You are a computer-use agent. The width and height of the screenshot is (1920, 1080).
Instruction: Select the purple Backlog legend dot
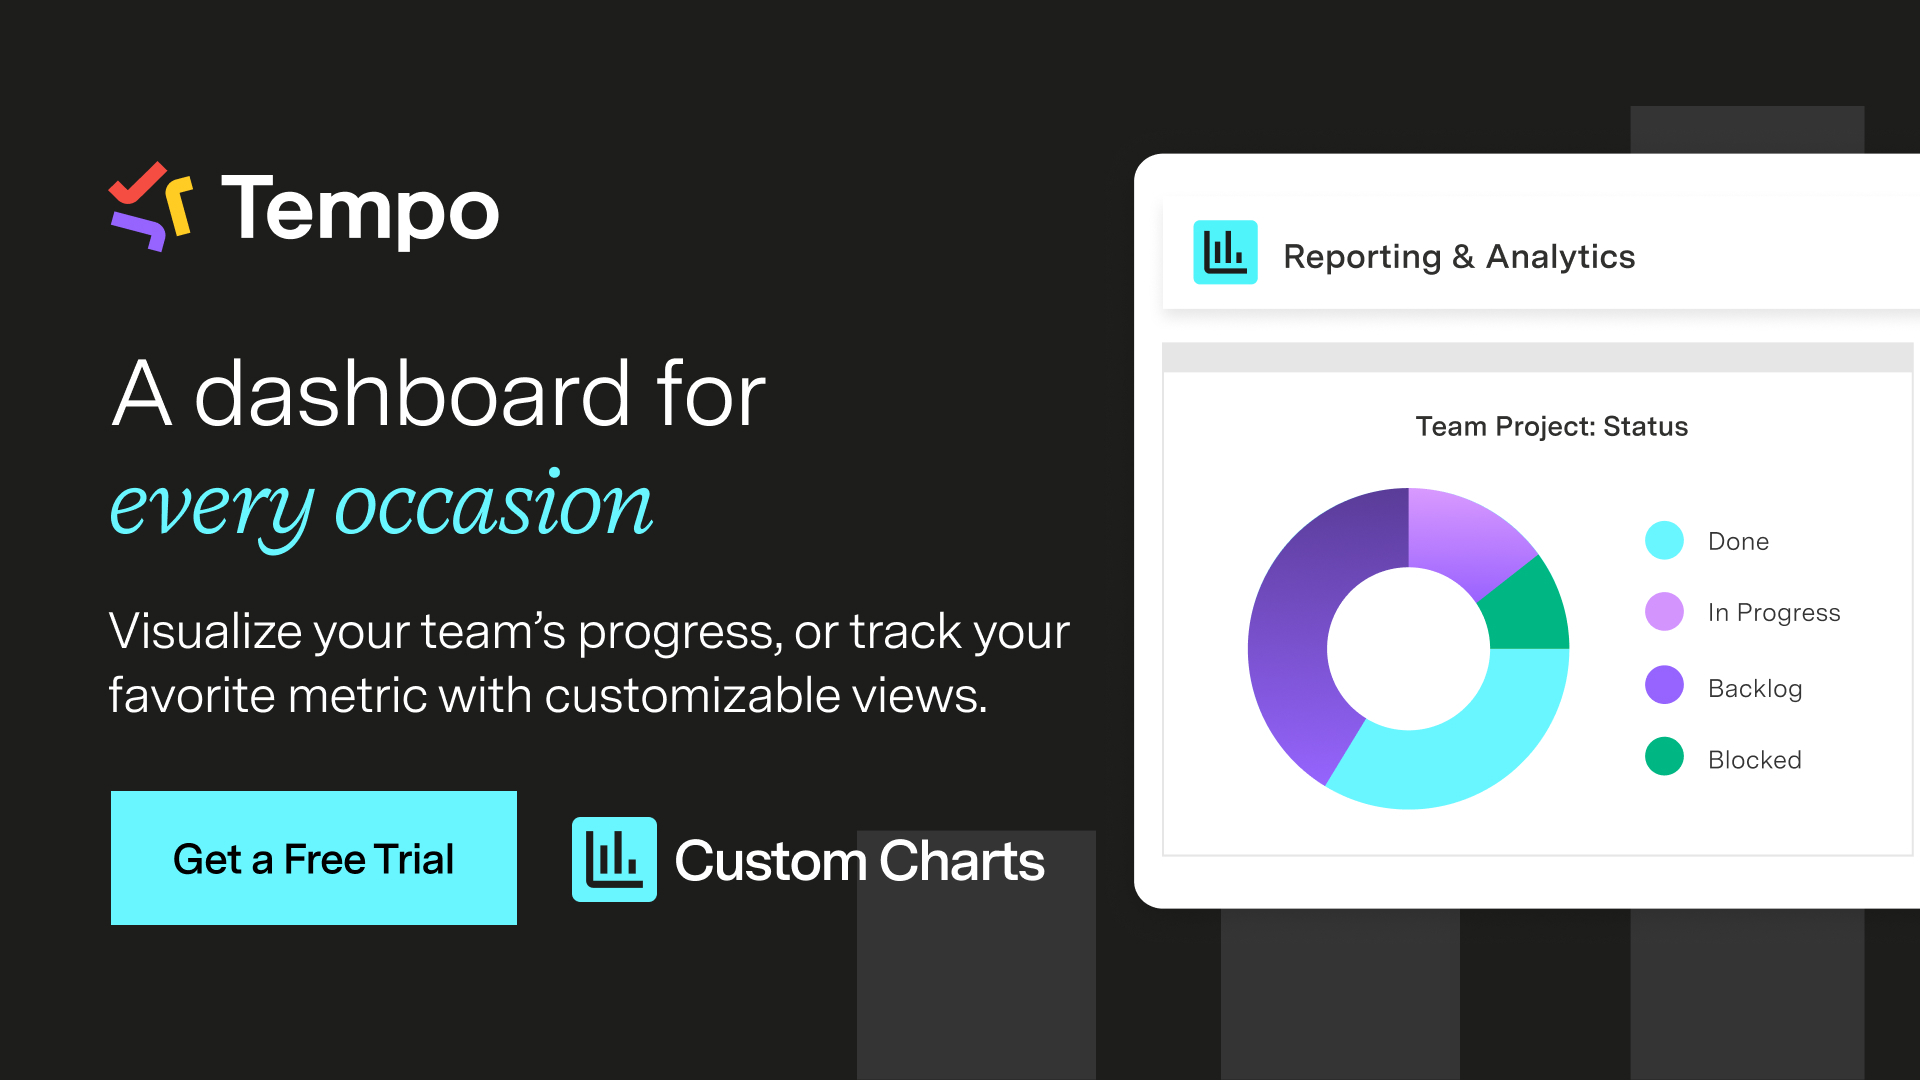[1664, 685]
